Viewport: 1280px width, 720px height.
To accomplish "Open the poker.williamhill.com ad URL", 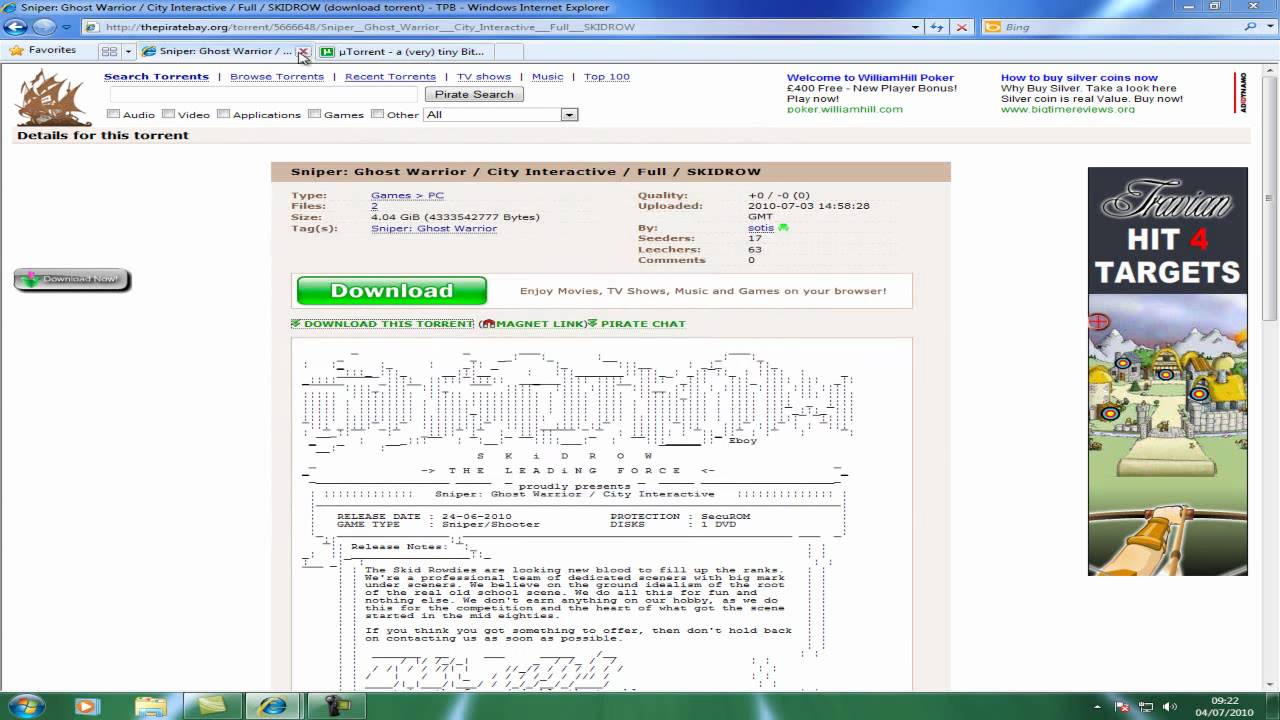I will click(x=844, y=109).
